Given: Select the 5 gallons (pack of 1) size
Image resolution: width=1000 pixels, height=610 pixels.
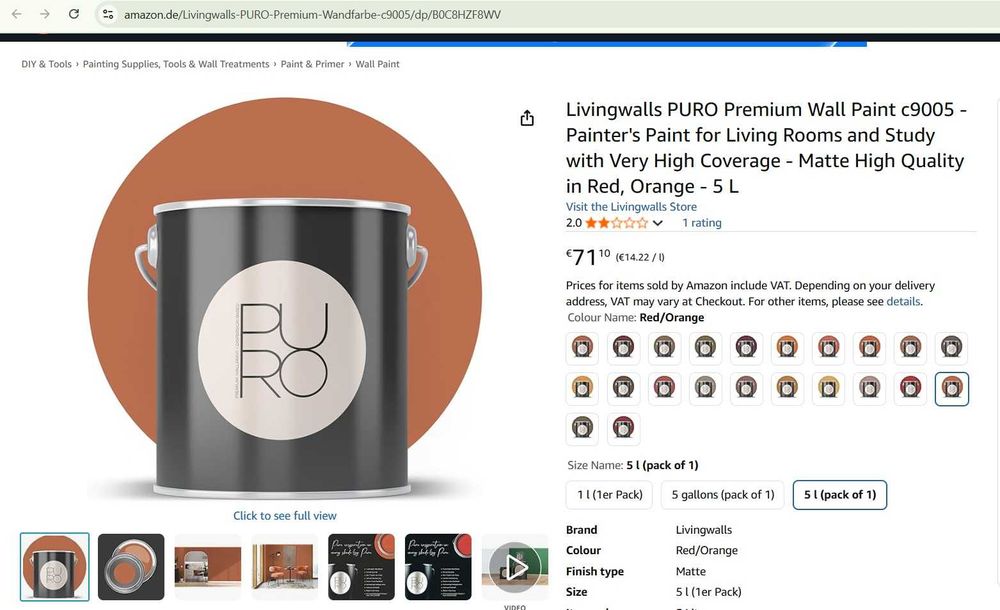Looking at the screenshot, I should tap(723, 495).
